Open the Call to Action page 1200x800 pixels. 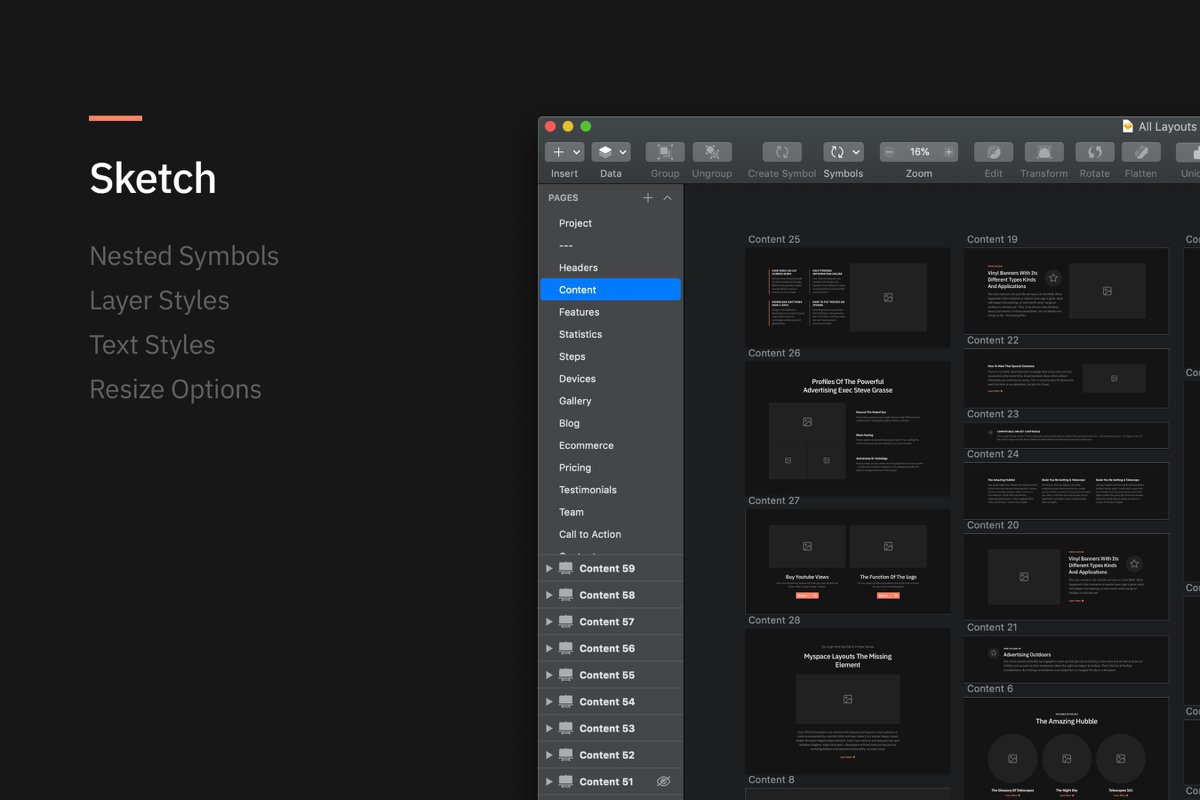coord(611,534)
